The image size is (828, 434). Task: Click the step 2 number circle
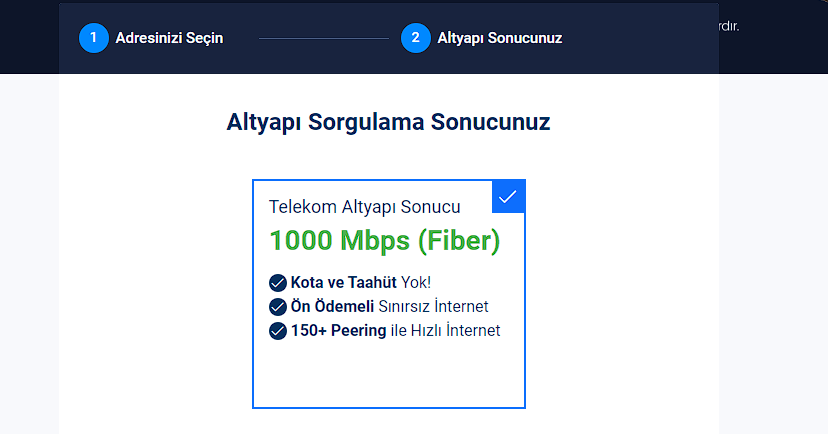(415, 38)
